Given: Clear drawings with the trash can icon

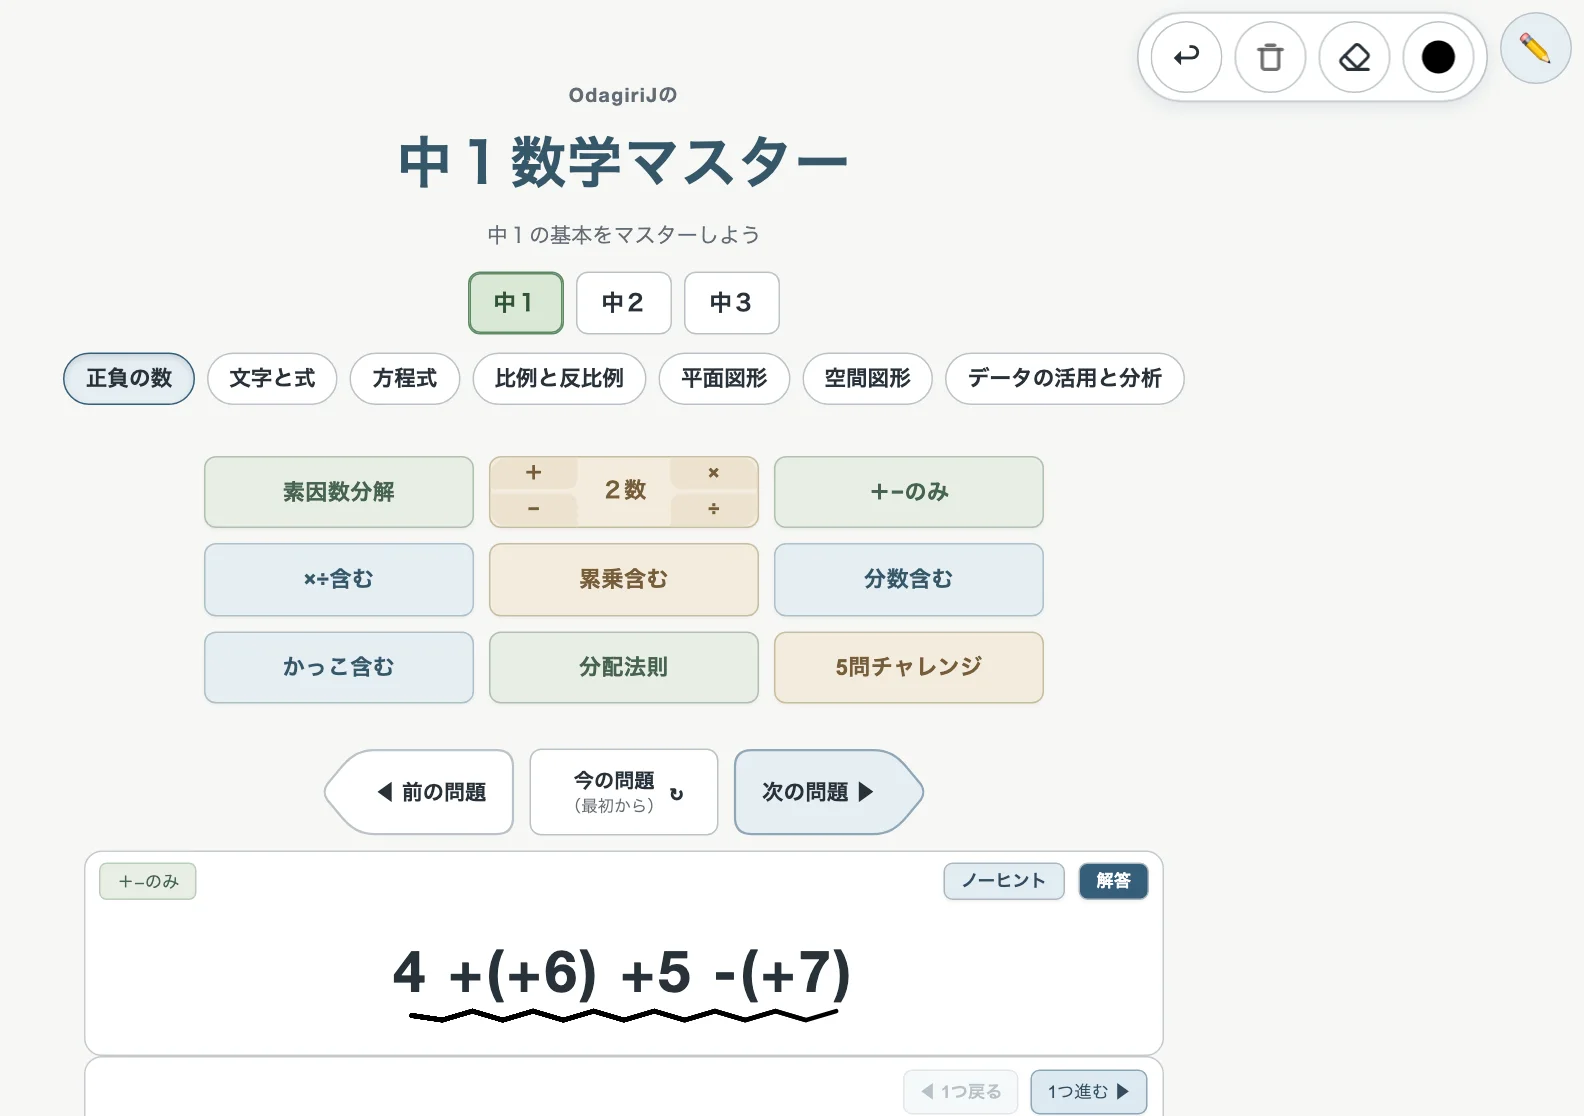Looking at the screenshot, I should point(1270,57).
